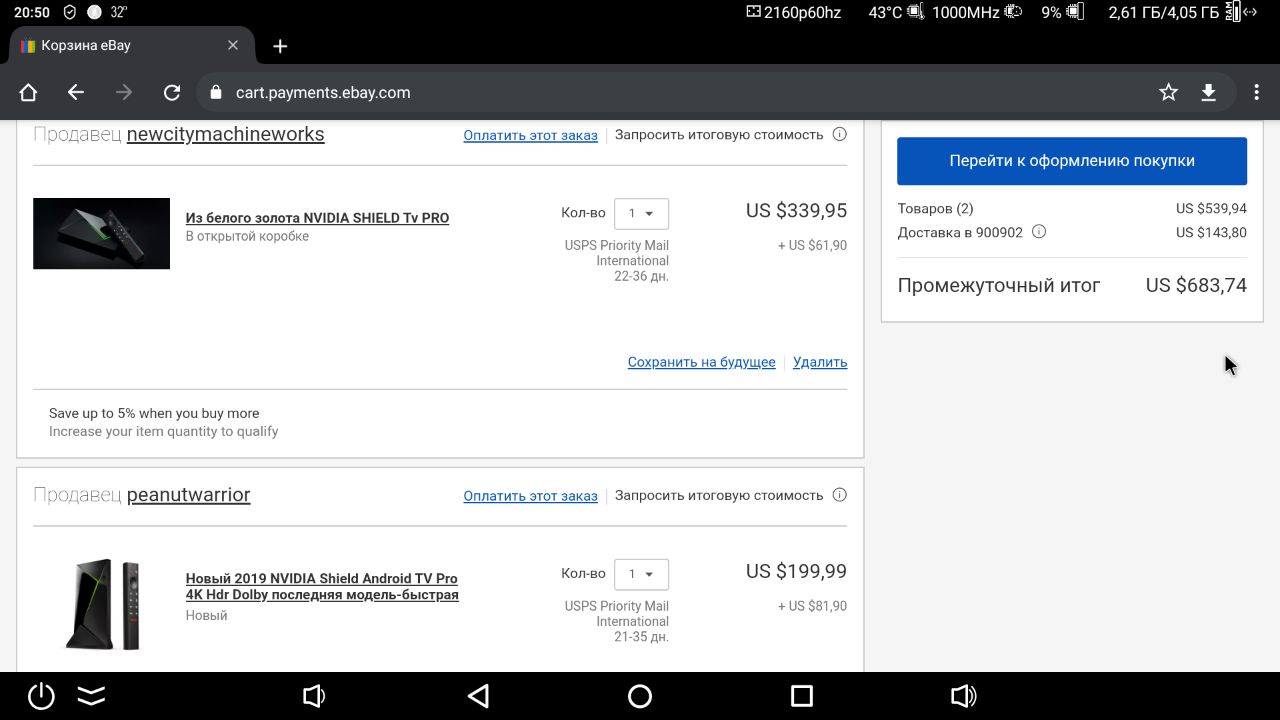Tap the white-background Shield TV Pro thumbnail
Screen dimensions: 1280x720
click(101, 605)
